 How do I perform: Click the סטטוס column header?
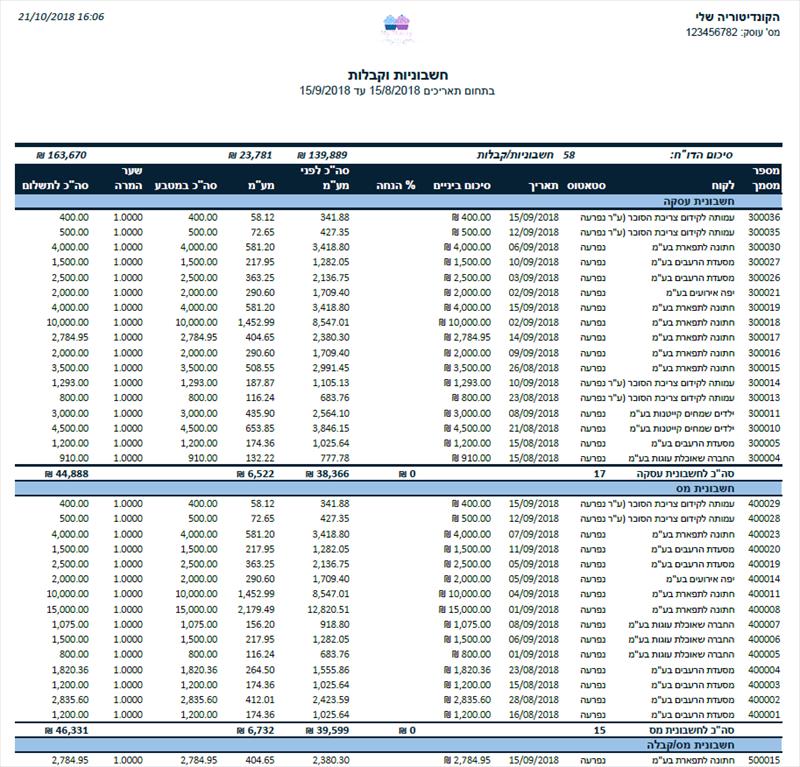(x=586, y=186)
